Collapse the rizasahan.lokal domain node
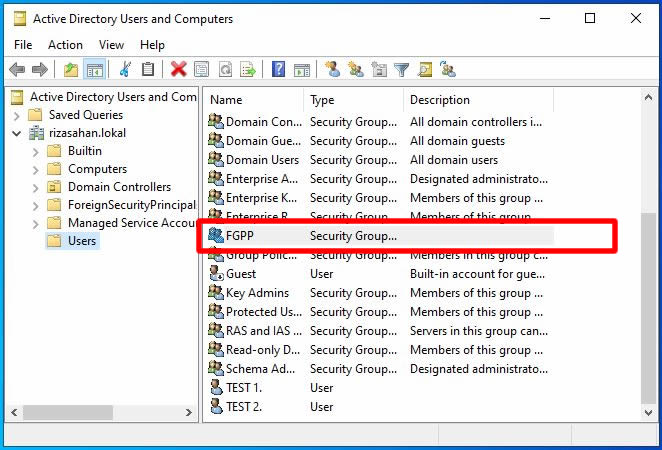 (x=16, y=134)
